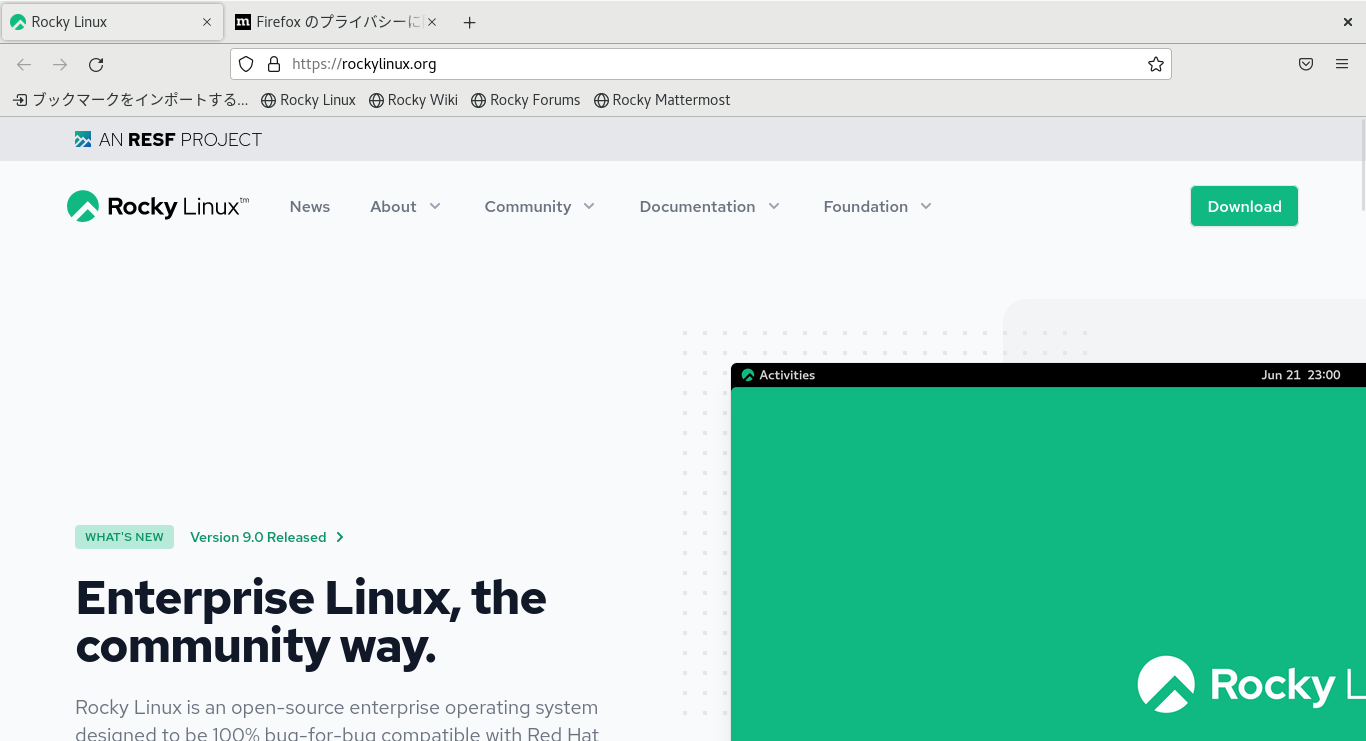This screenshot has width=1366, height=741.
Task: Click the RESF logo icon
Action: [x=83, y=140]
